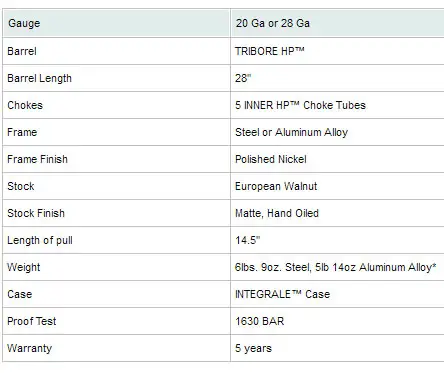Click the 28" barrel length value

coord(243,78)
